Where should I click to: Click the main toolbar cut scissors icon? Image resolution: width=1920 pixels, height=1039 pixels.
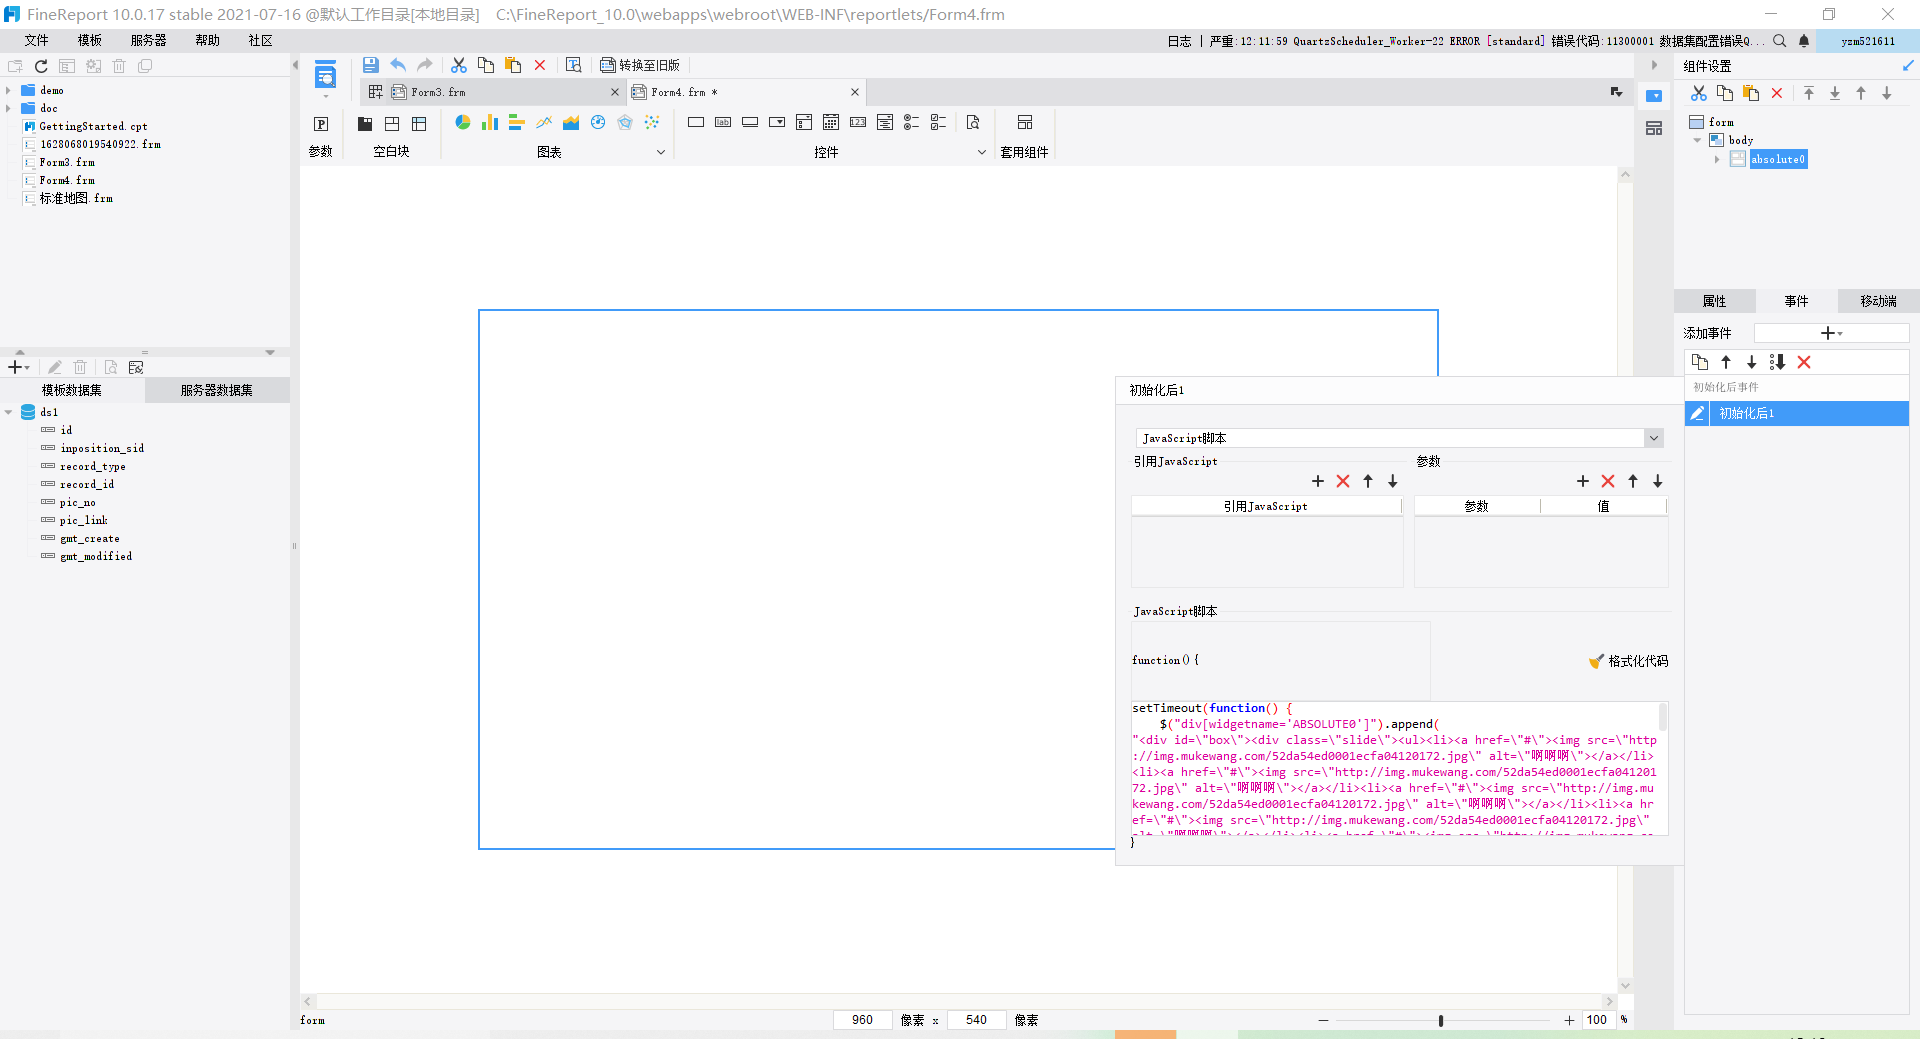pyautogui.click(x=459, y=65)
